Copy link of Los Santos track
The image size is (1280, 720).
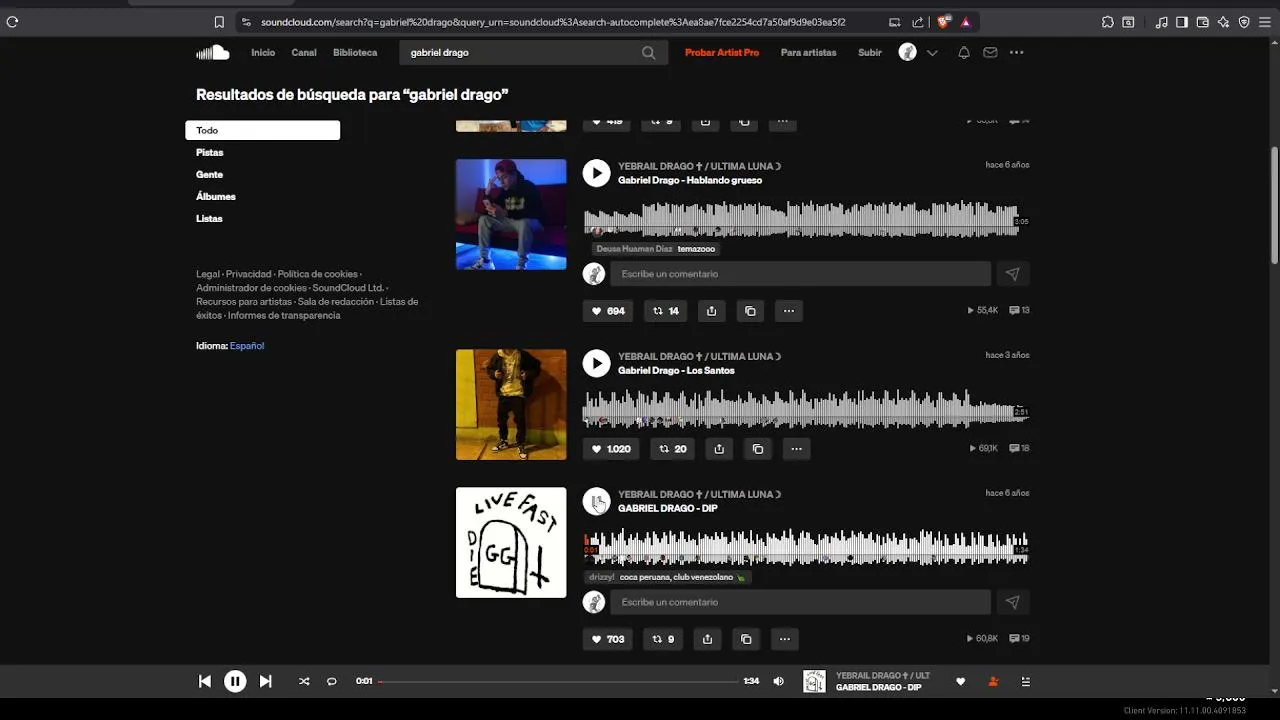point(758,449)
